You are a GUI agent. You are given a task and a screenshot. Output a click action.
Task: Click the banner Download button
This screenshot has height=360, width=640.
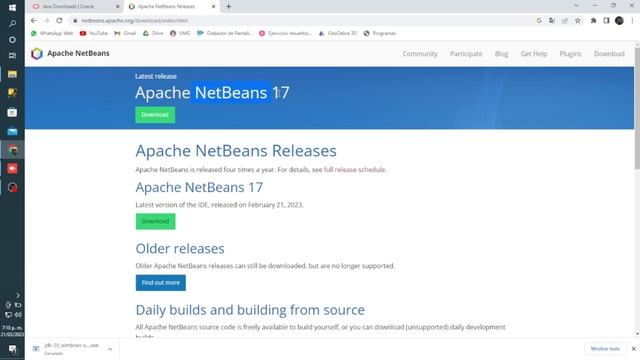tap(155, 115)
